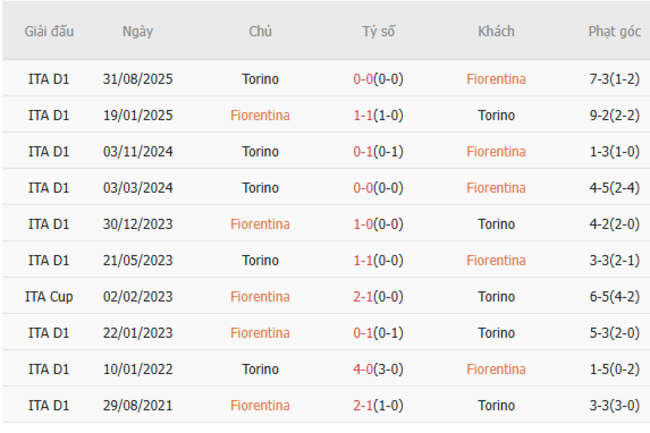The width and height of the screenshot is (650, 433).
Task: Click the corner stat 9-2(2-2)
Action: pos(614,115)
